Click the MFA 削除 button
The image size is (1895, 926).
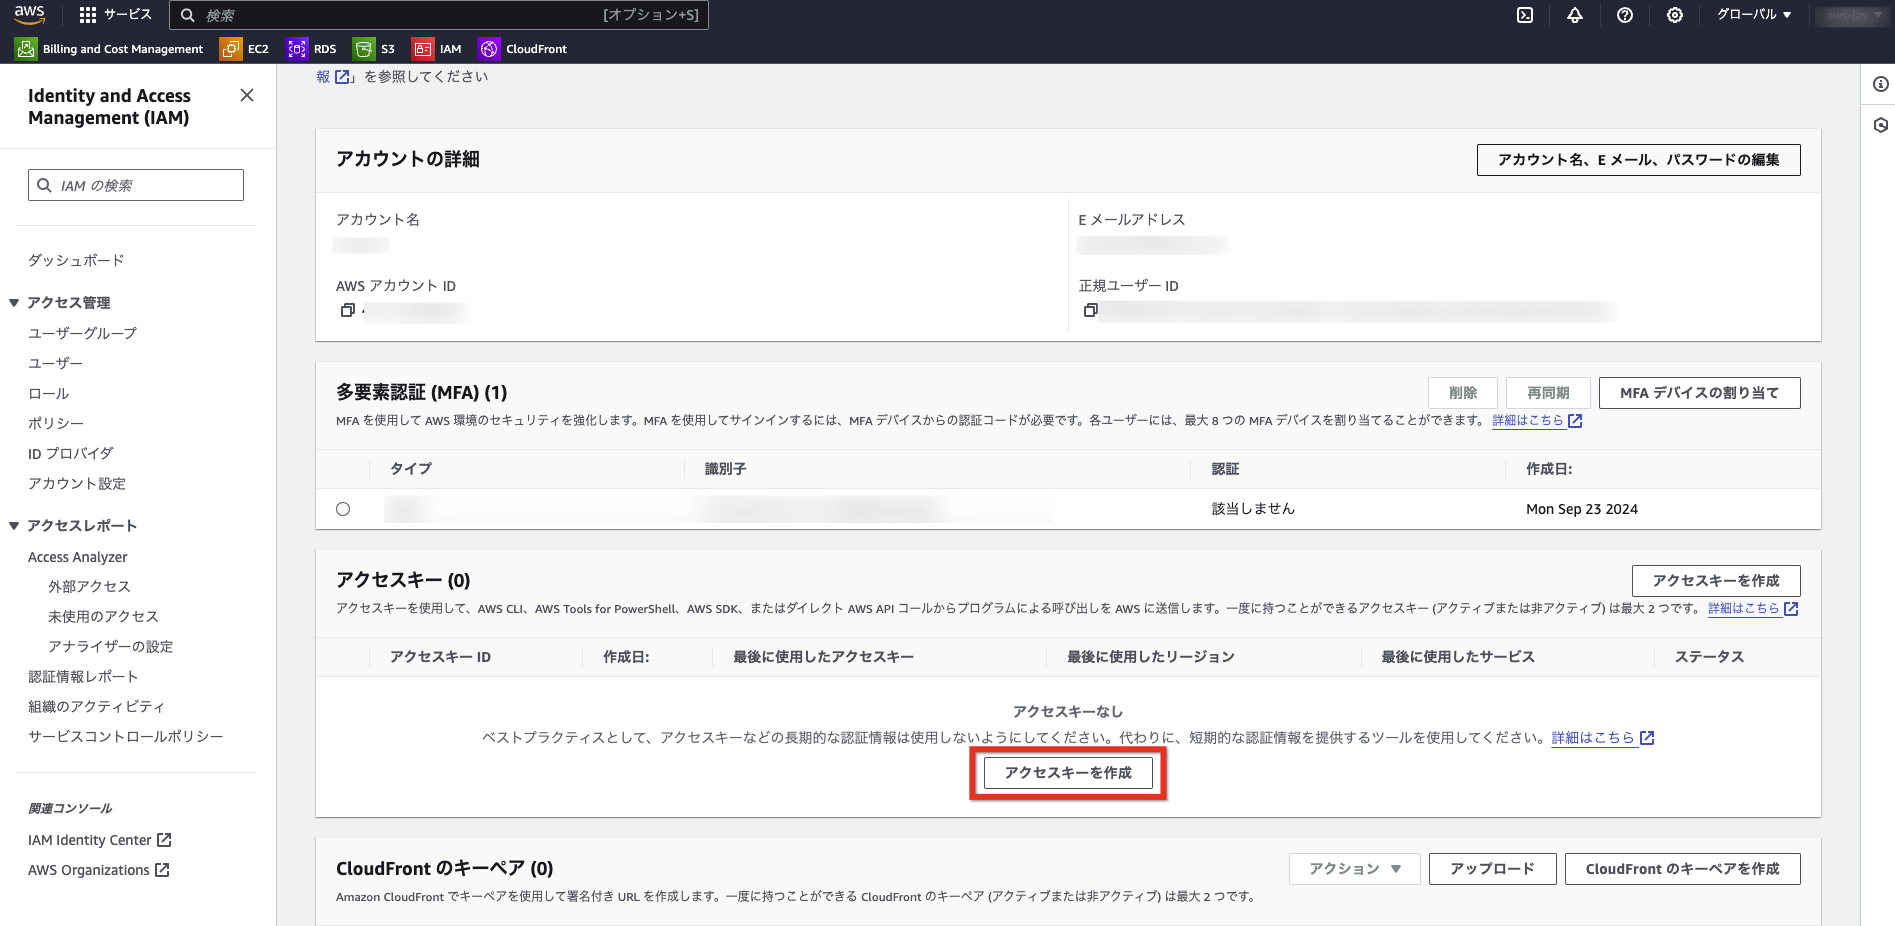1463,393
